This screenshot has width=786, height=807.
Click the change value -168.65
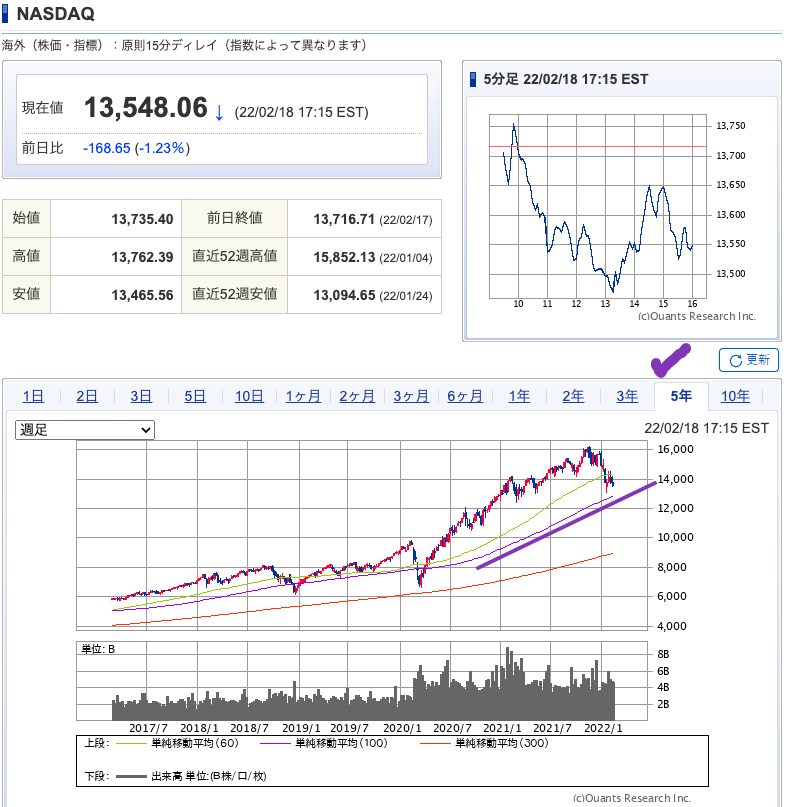[x=107, y=148]
